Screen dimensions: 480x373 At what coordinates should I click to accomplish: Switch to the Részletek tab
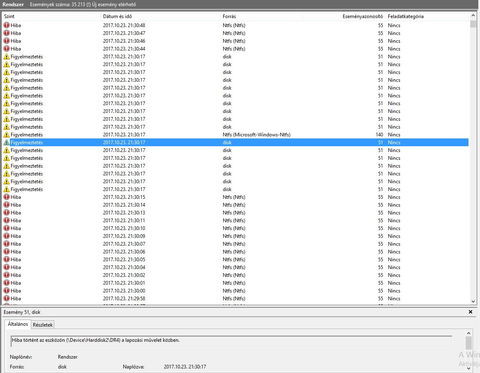[43, 325]
